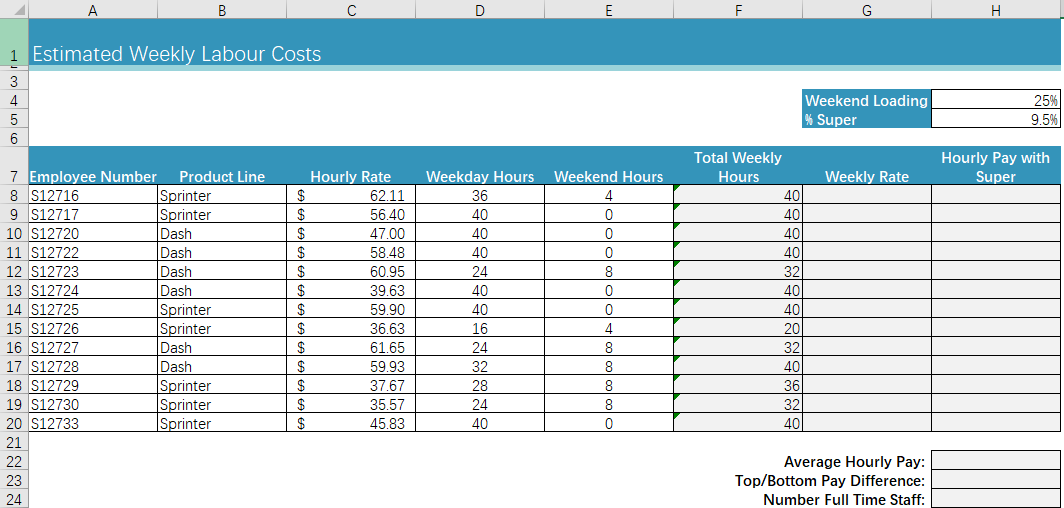The image size is (1064, 508).
Task: Select the Number Full Time Staff result cell
Action: coord(995,499)
